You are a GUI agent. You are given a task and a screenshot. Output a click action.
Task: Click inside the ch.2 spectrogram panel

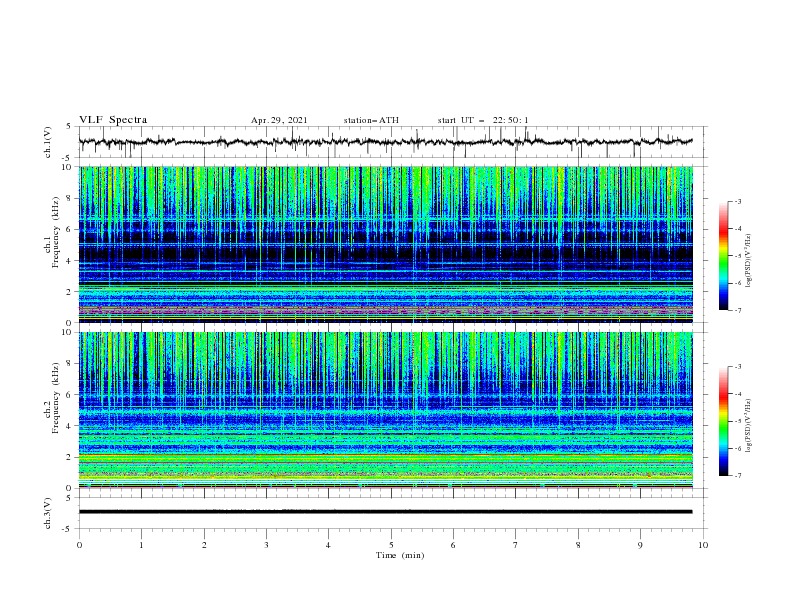coord(386,410)
